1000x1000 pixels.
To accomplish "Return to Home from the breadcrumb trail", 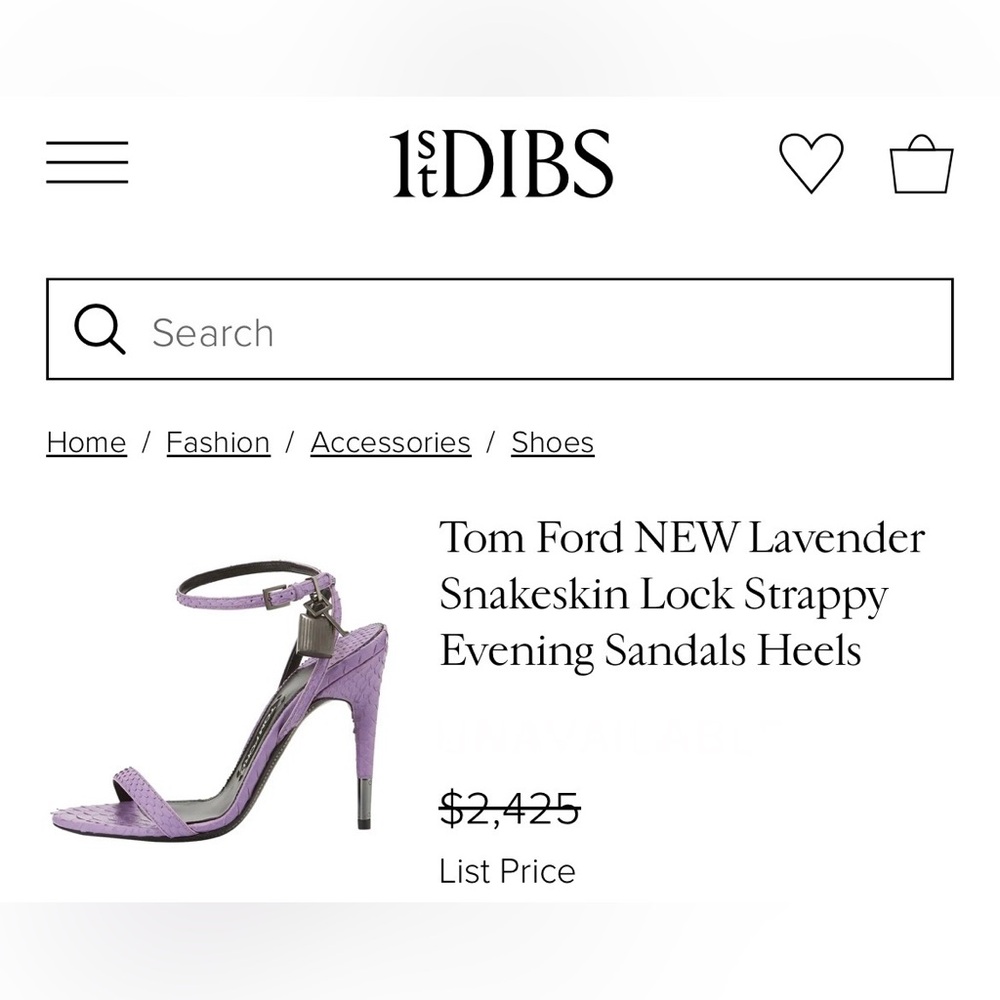I will 86,441.
